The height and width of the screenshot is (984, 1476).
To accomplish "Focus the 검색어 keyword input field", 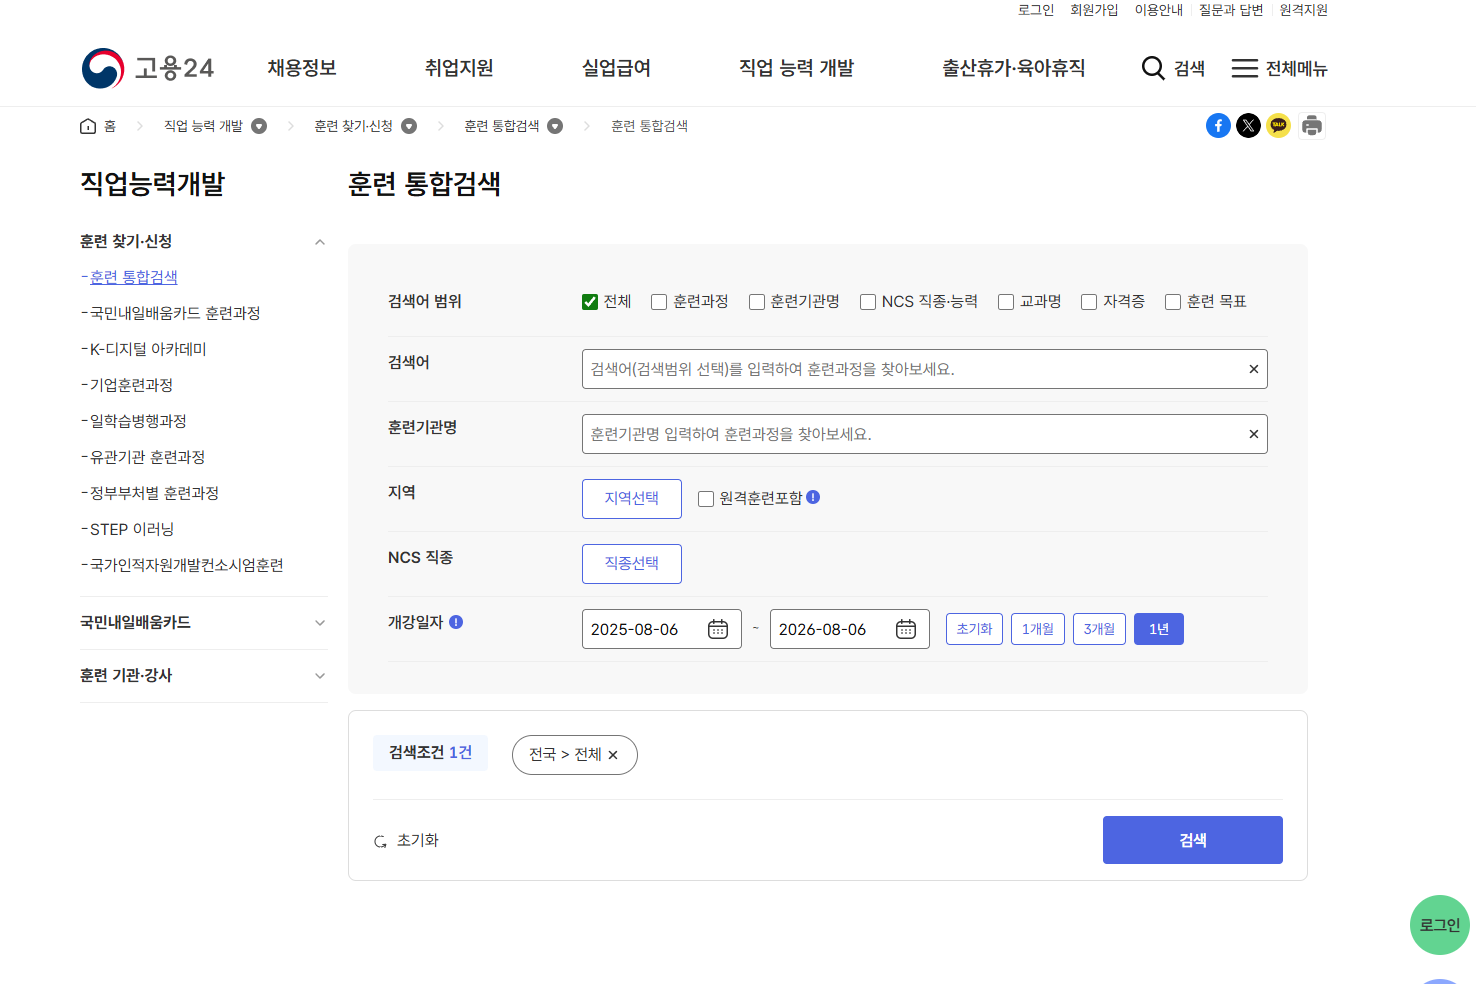I will 925,369.
